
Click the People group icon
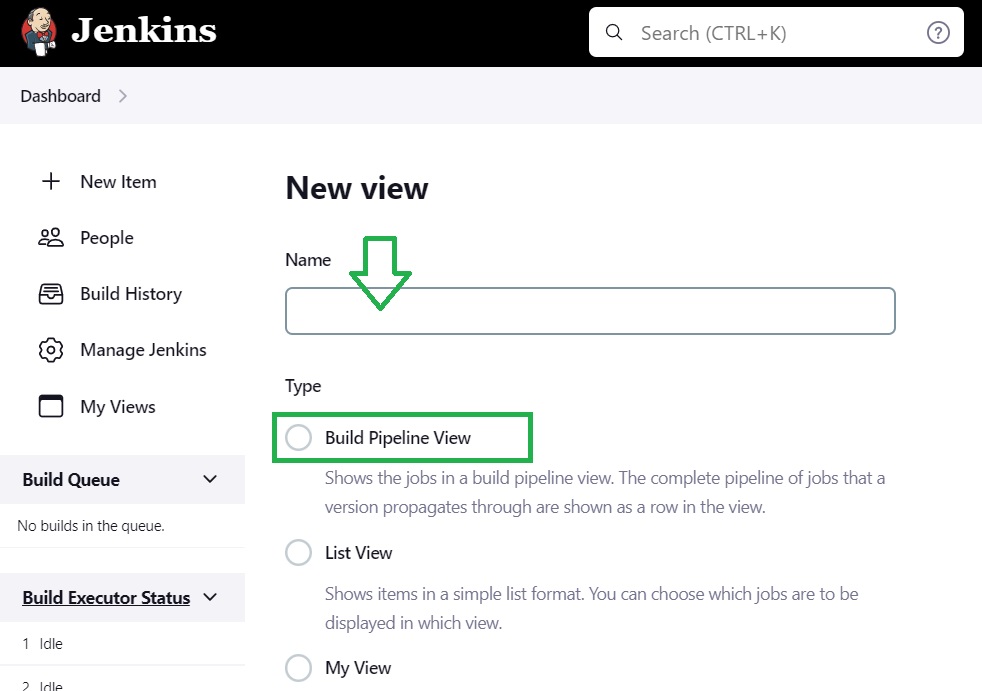51,237
